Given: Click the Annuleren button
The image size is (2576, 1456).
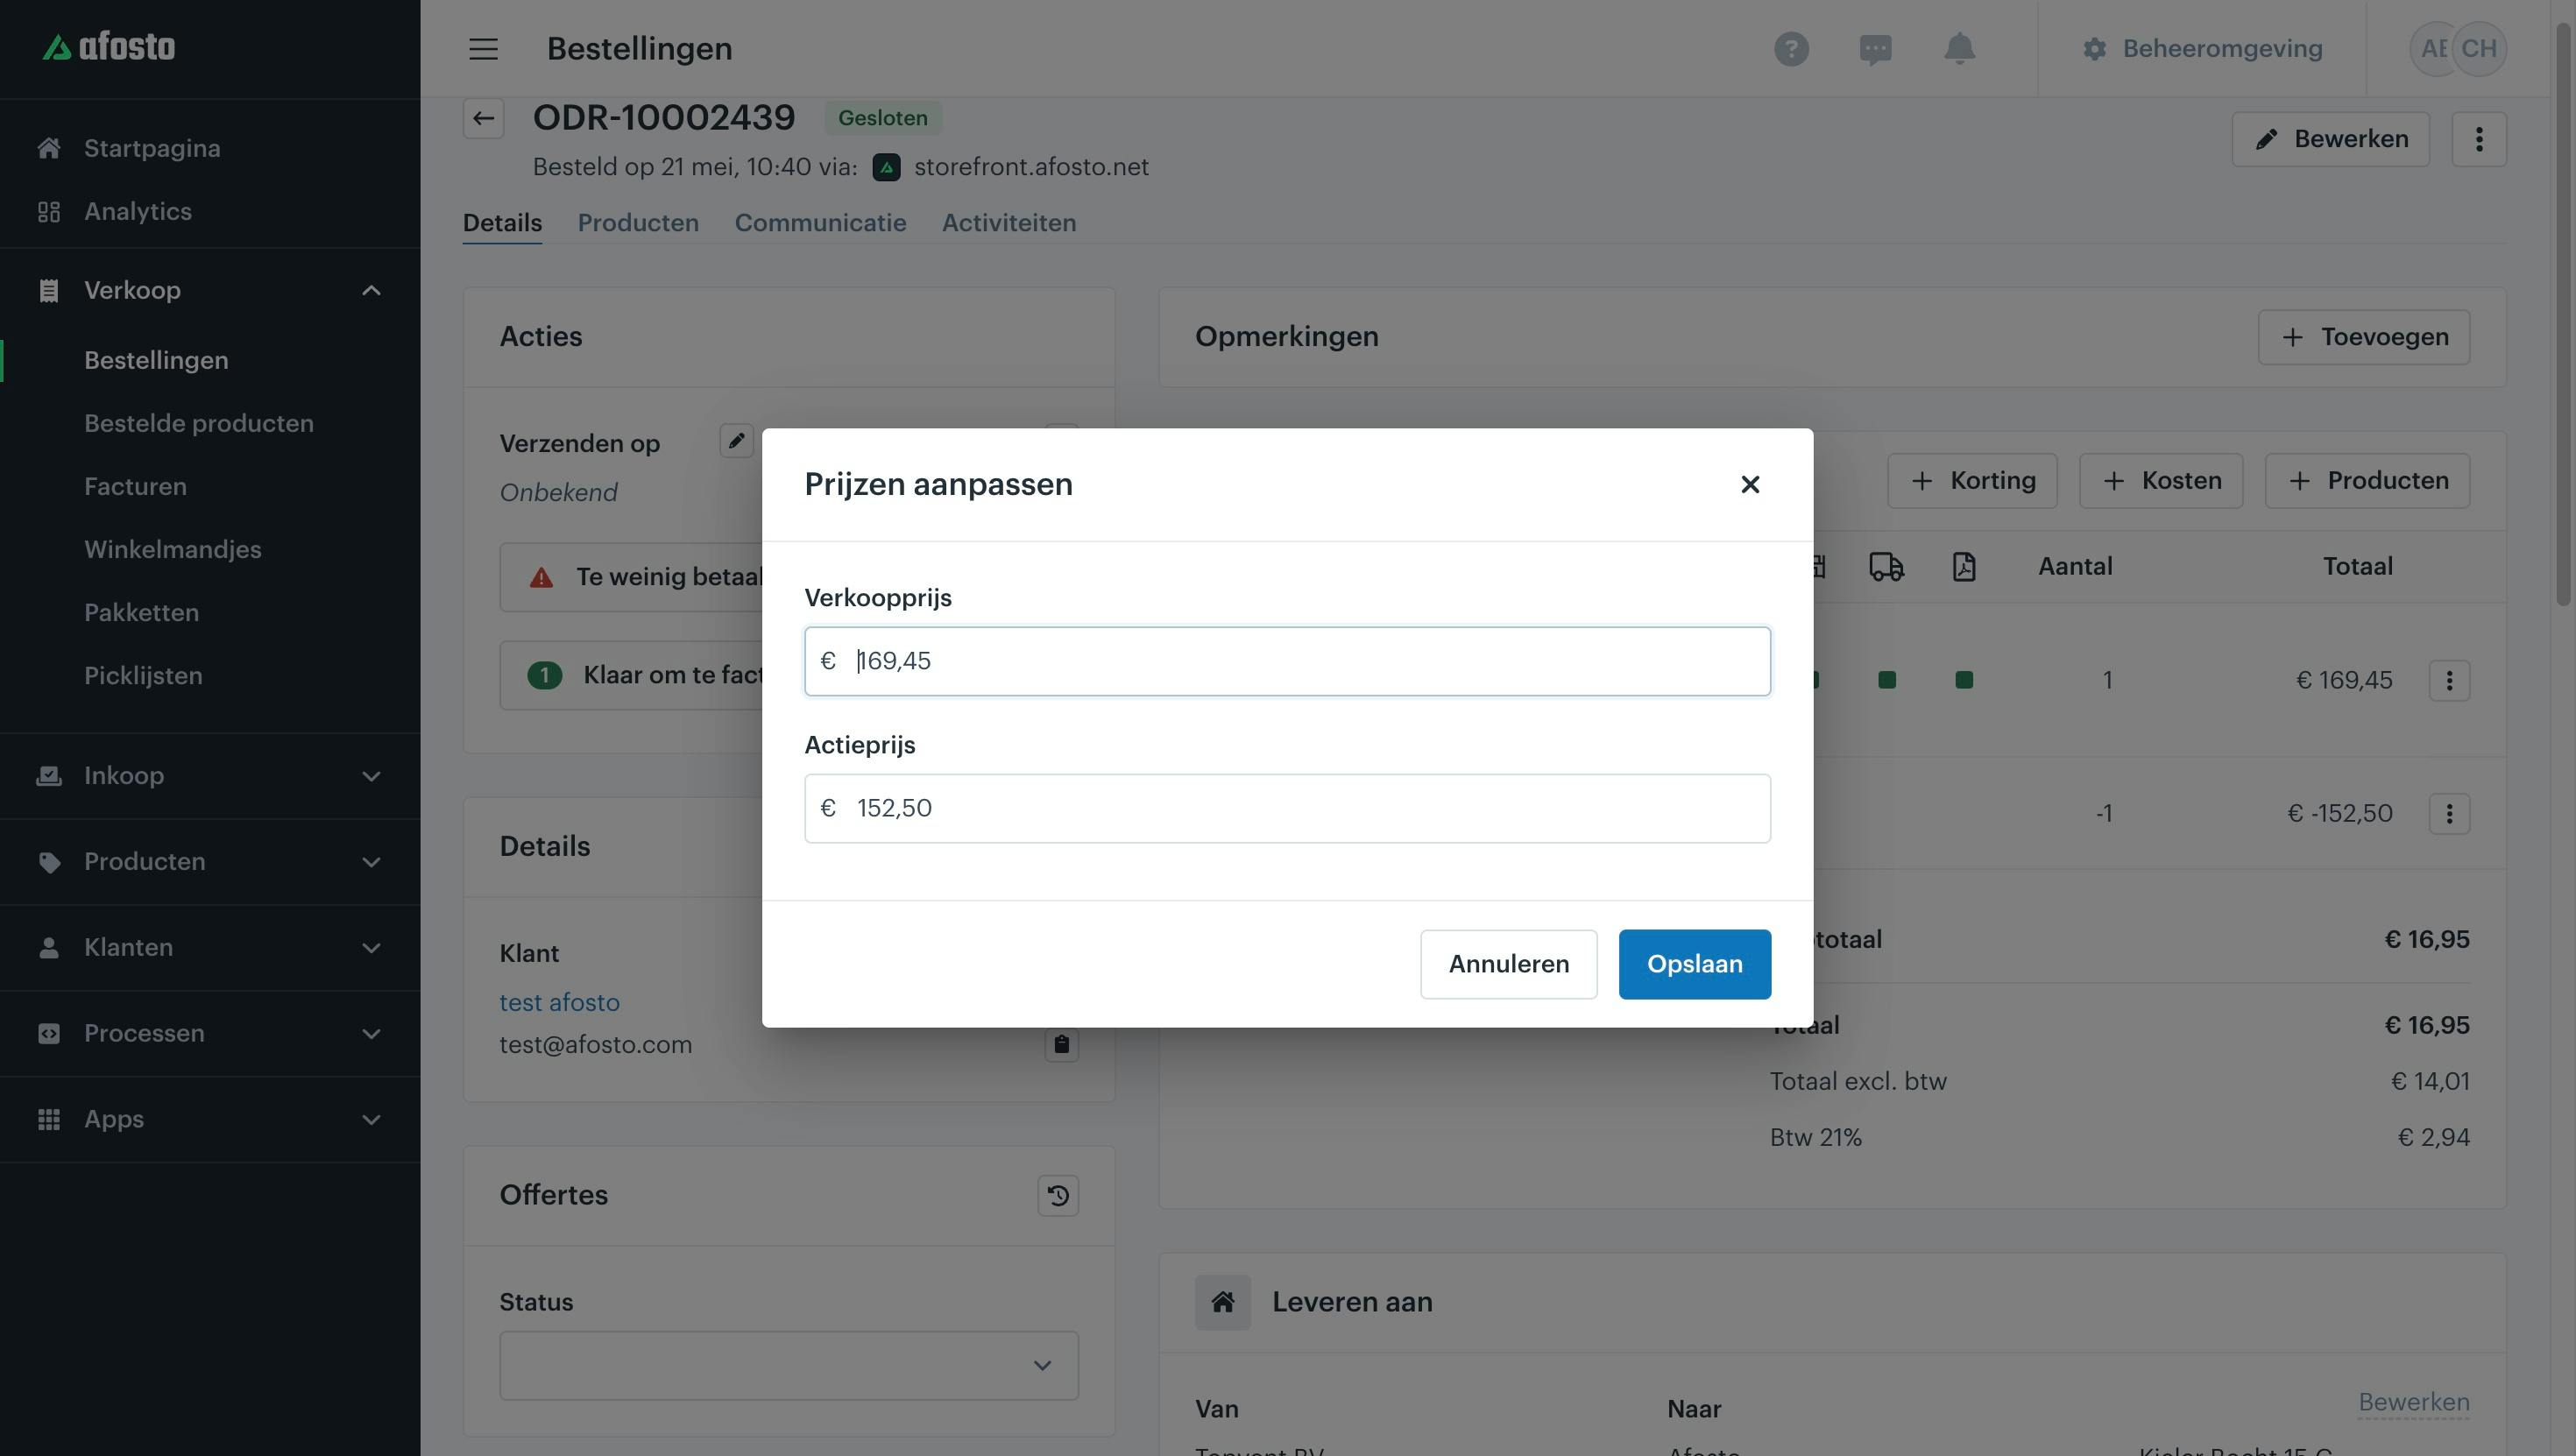Looking at the screenshot, I should pos(1509,964).
